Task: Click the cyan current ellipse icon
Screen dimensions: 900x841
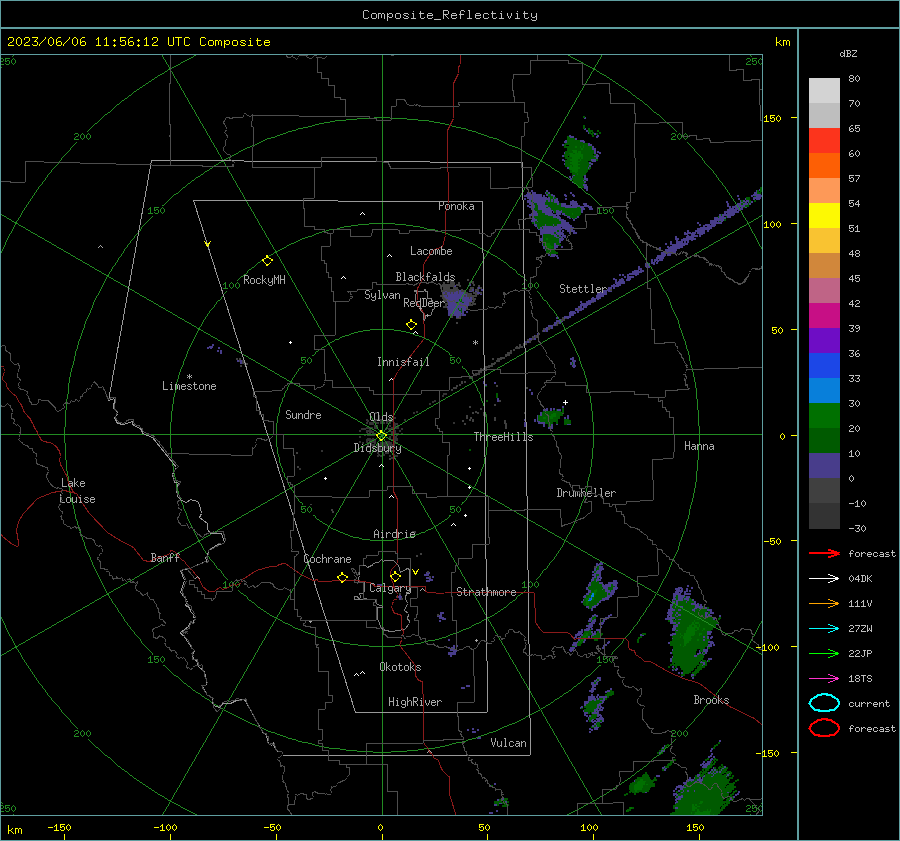Action: (824, 703)
